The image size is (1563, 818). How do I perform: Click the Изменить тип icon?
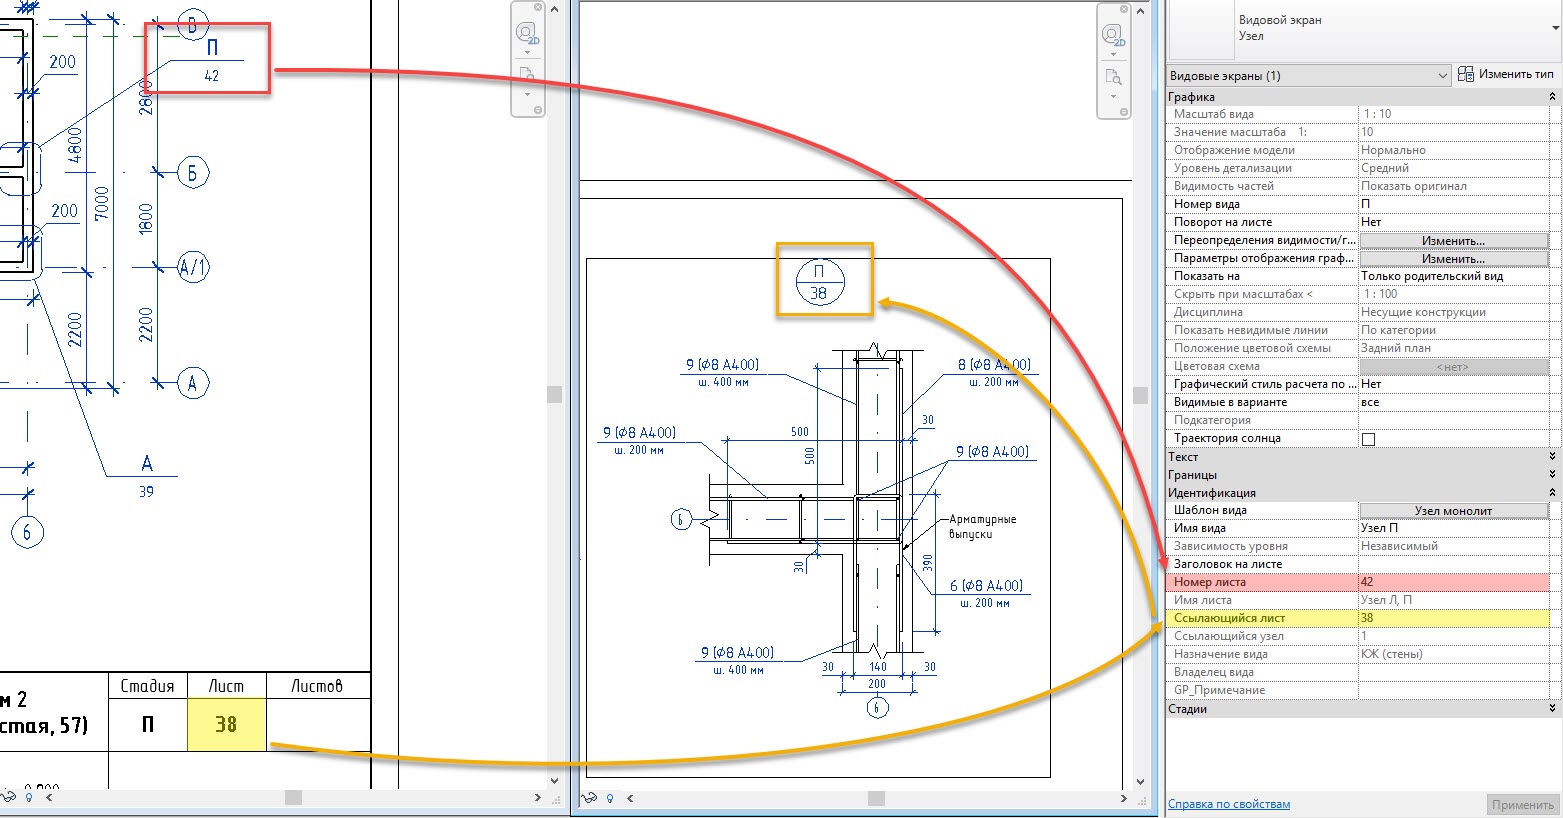[1466, 74]
